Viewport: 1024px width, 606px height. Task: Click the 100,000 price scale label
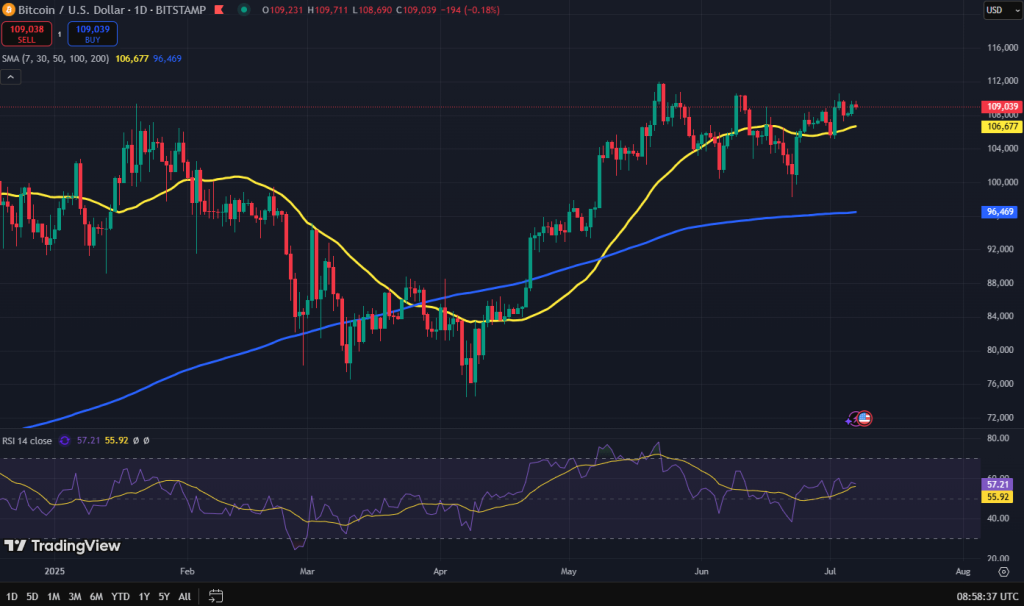1002,182
